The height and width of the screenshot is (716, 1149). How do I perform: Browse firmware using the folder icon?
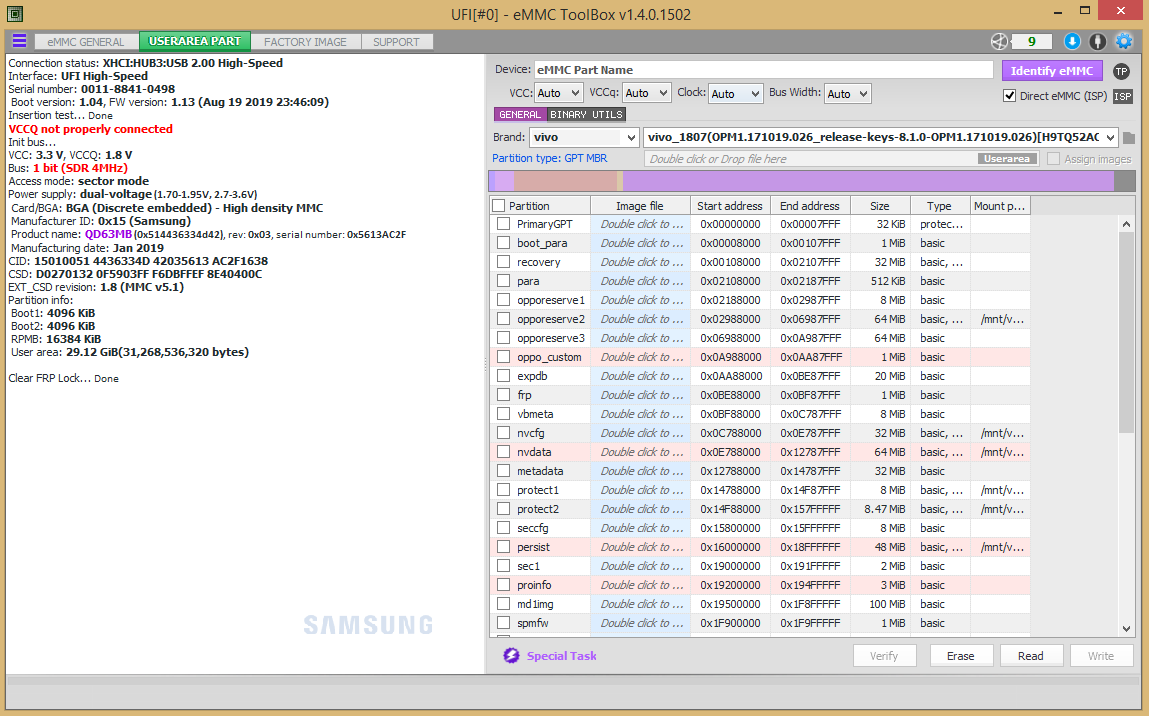coord(1129,138)
